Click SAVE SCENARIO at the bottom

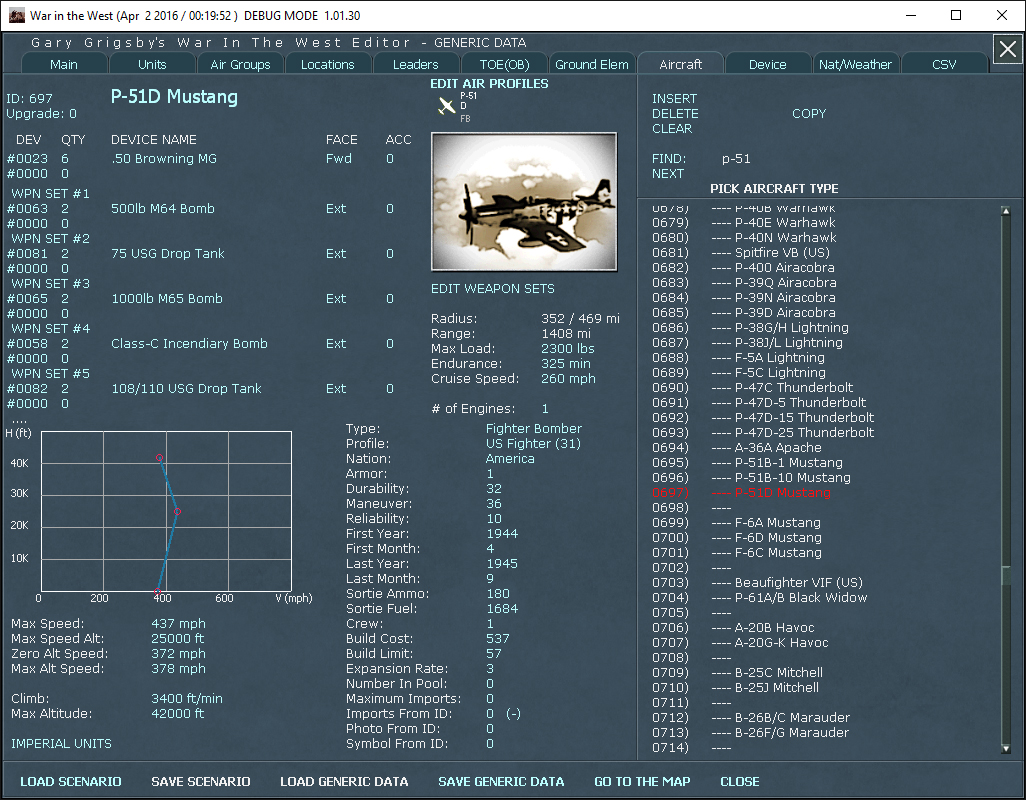coord(200,781)
